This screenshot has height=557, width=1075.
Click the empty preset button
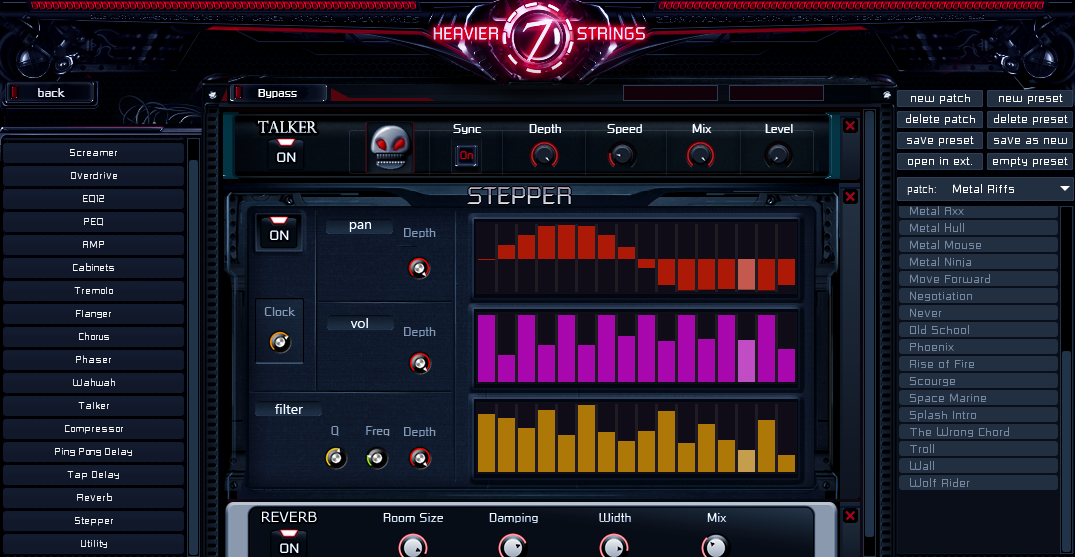click(x=1030, y=162)
